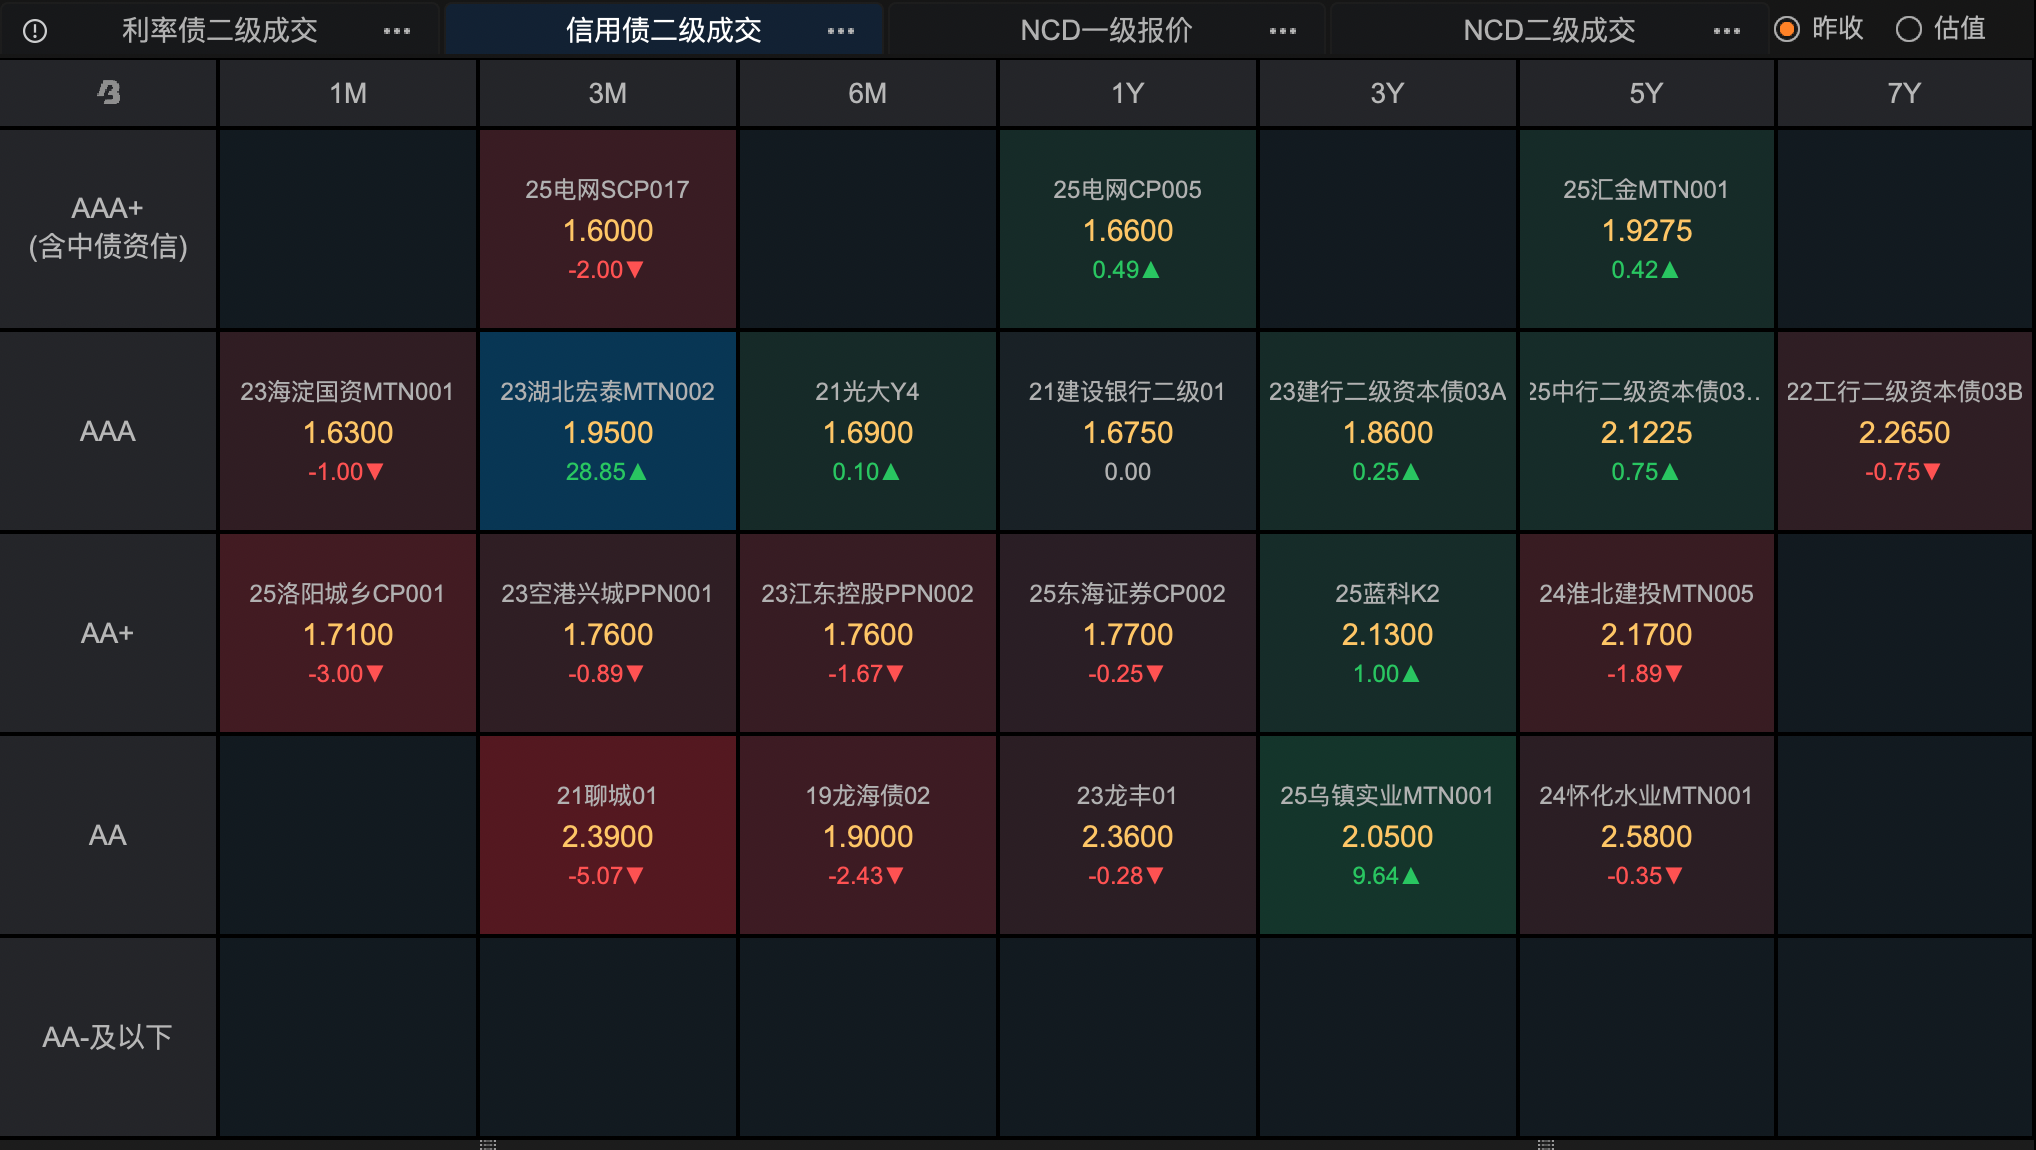
Task: Switch to the NCD二级成交 tab
Action: [1549, 31]
